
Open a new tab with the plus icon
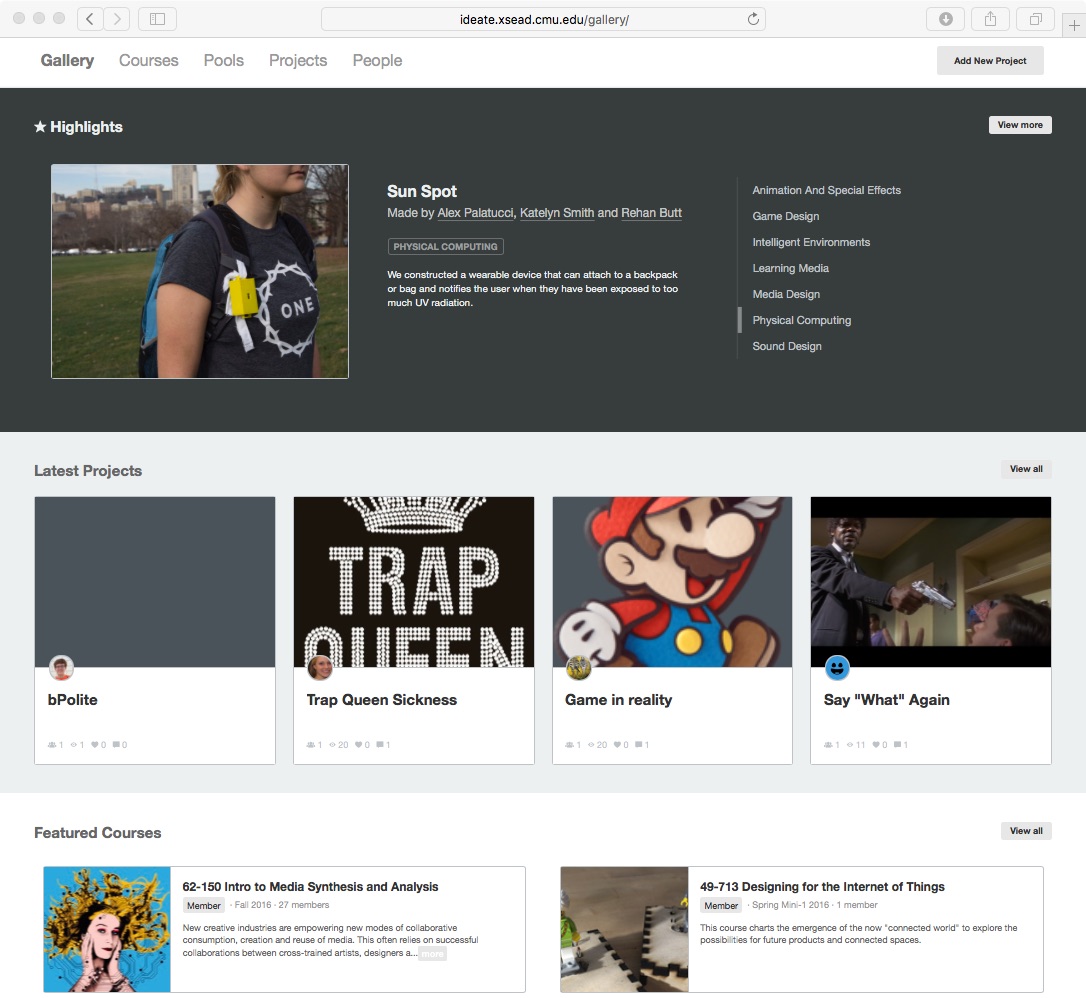(1074, 26)
